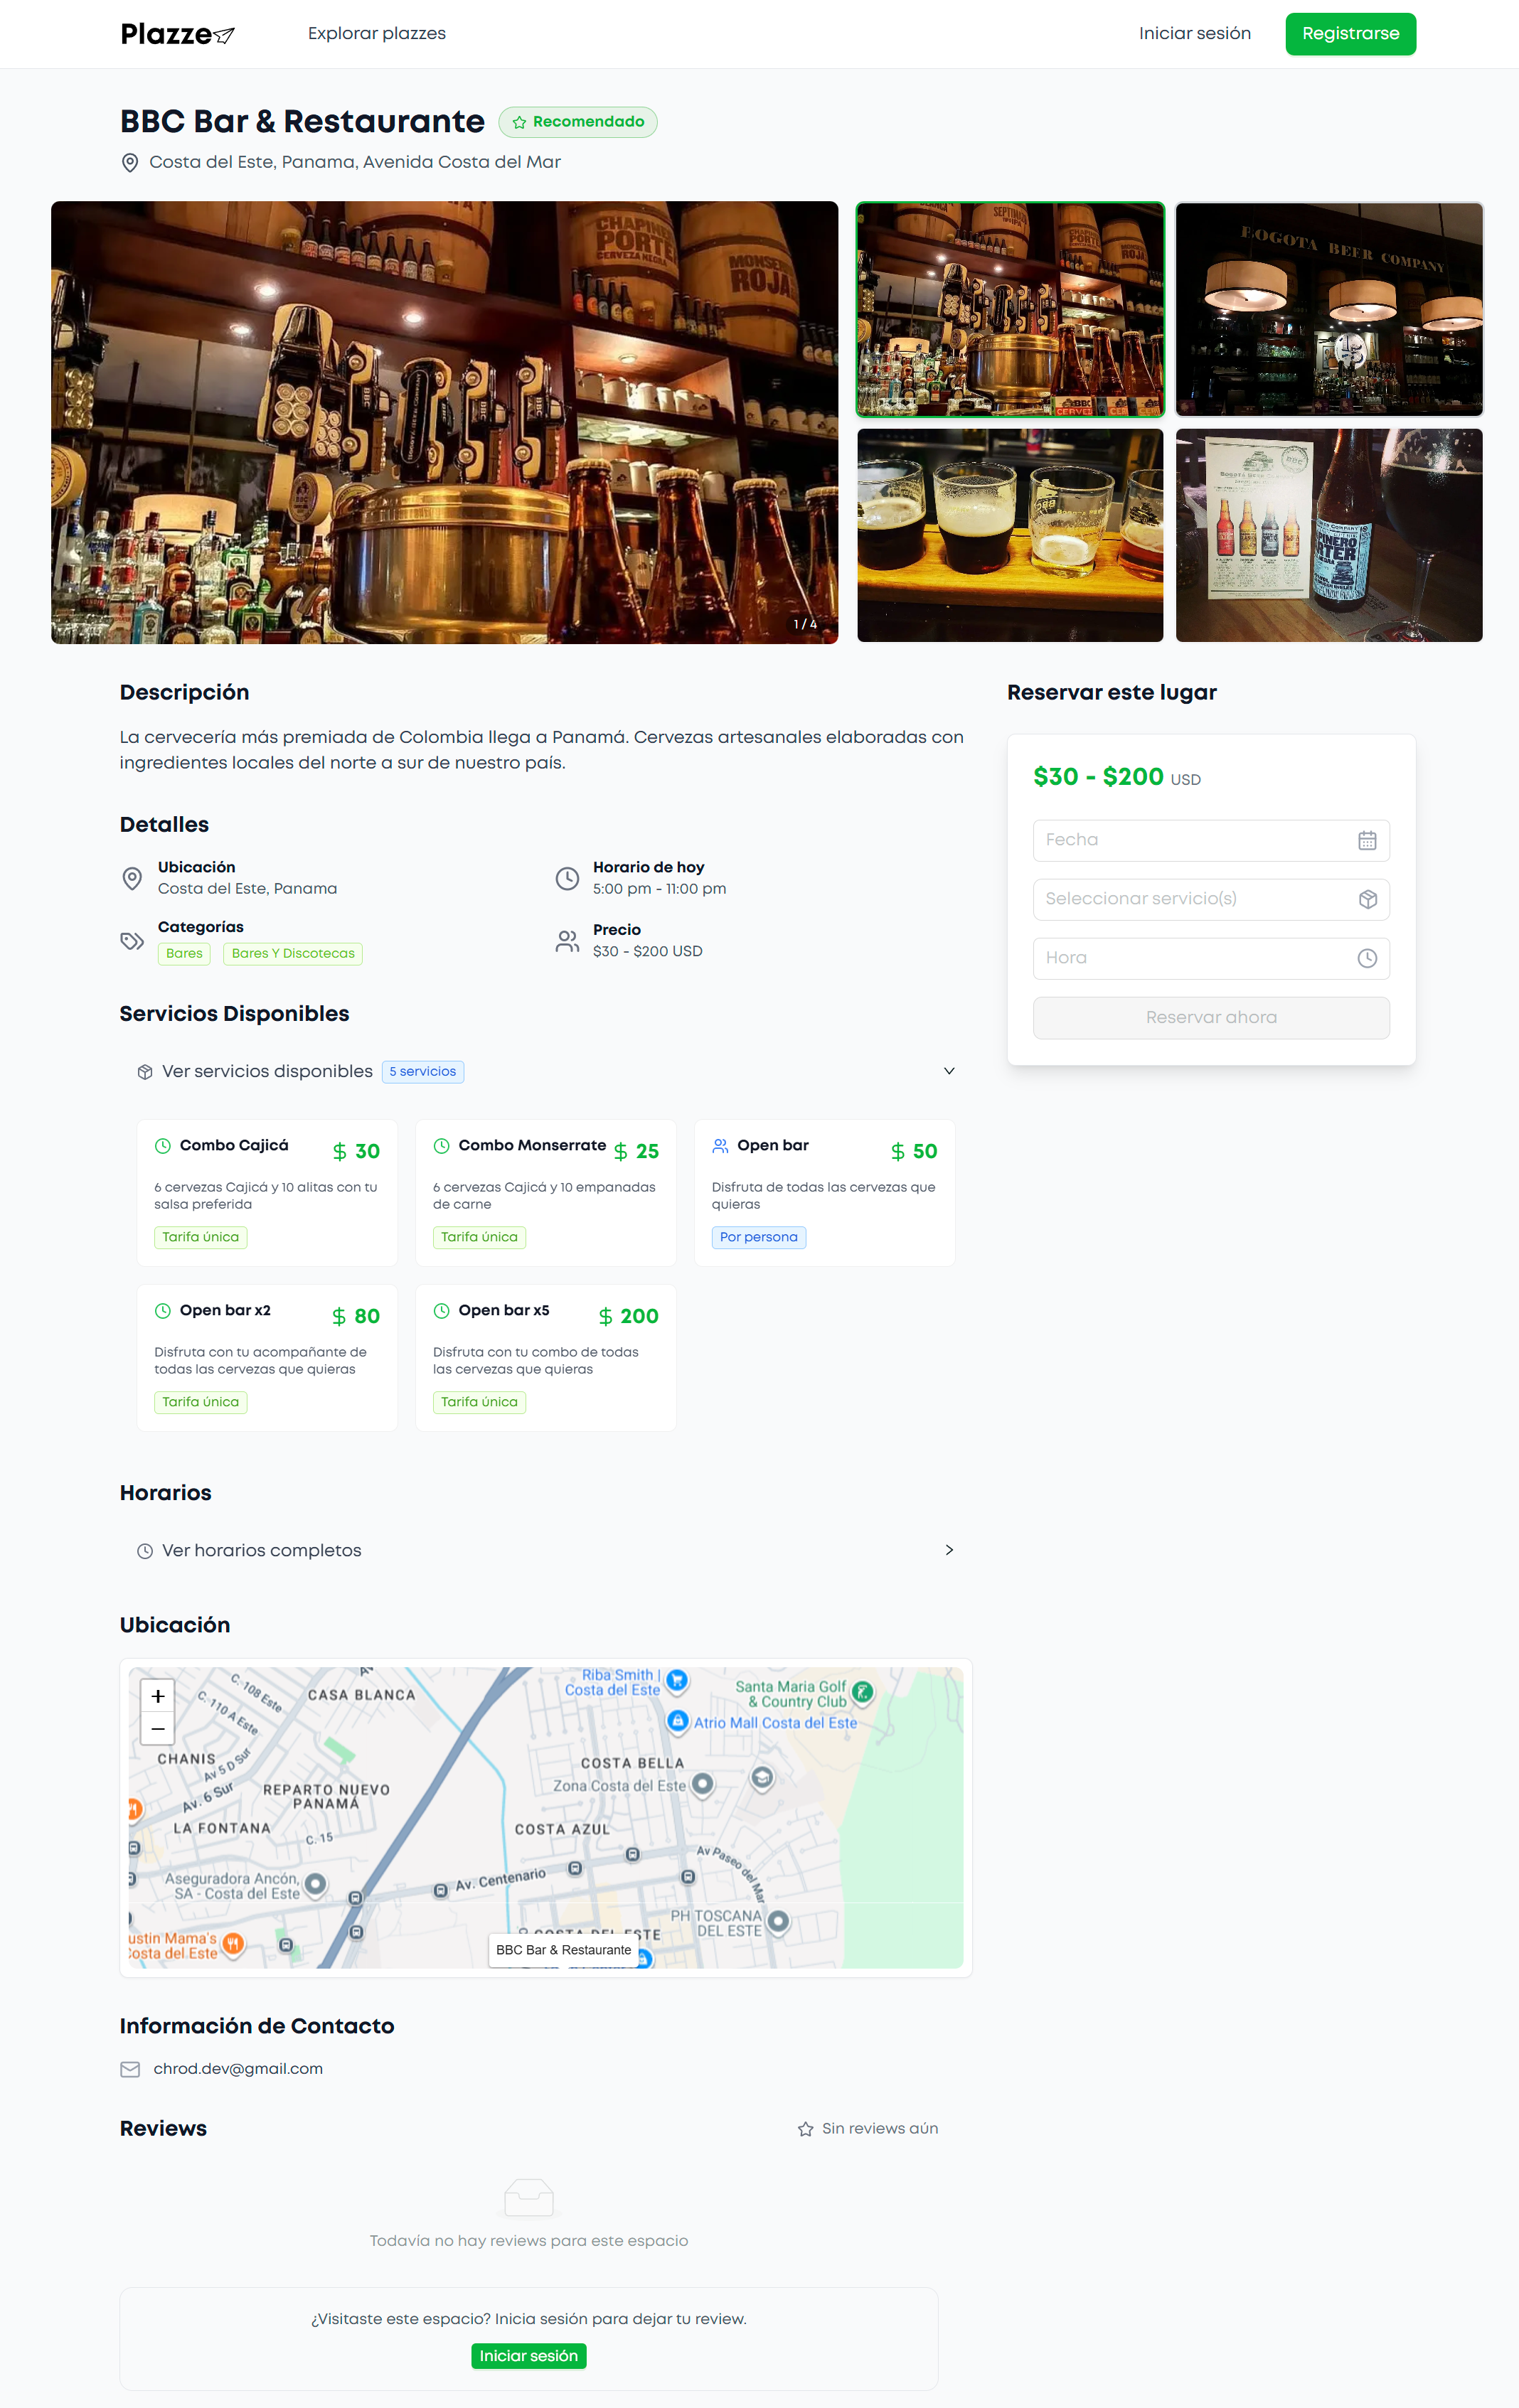Select the beer taps thumbnail with green border

[x=1010, y=309]
